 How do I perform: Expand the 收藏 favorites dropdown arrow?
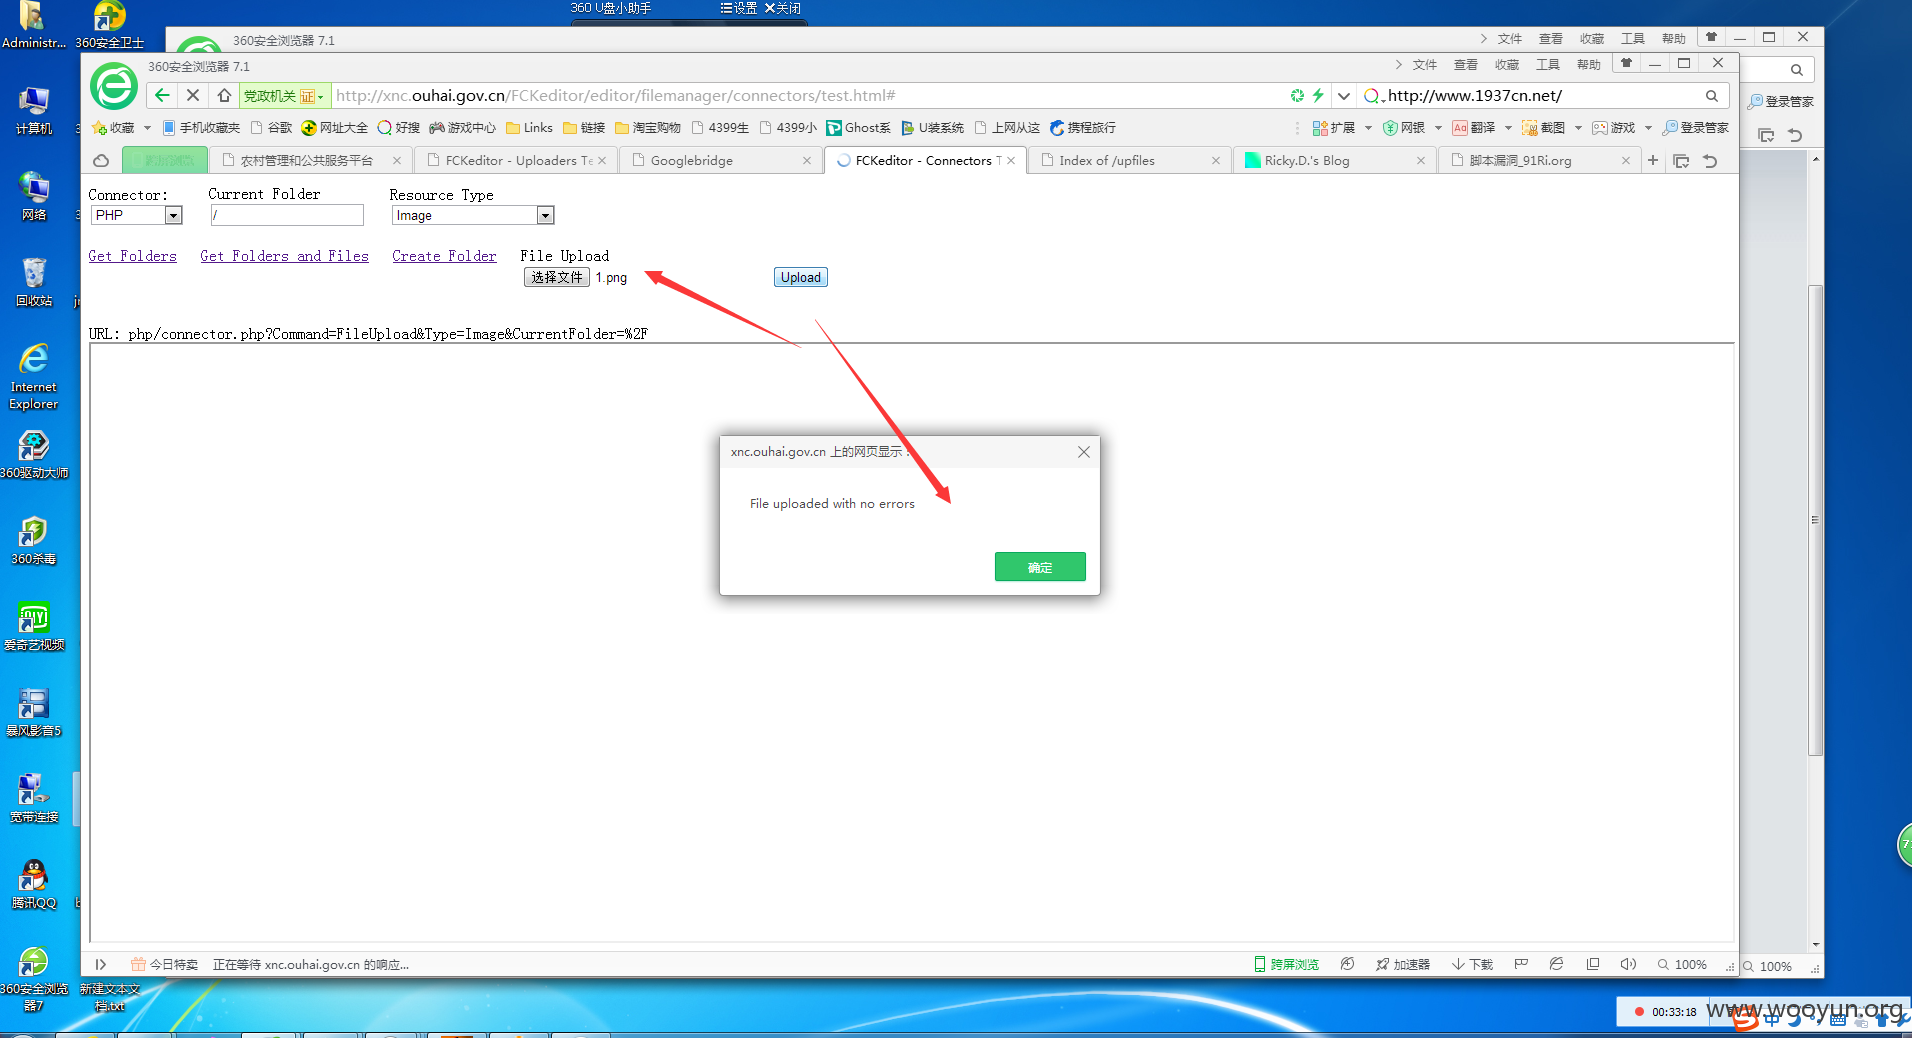click(x=147, y=128)
